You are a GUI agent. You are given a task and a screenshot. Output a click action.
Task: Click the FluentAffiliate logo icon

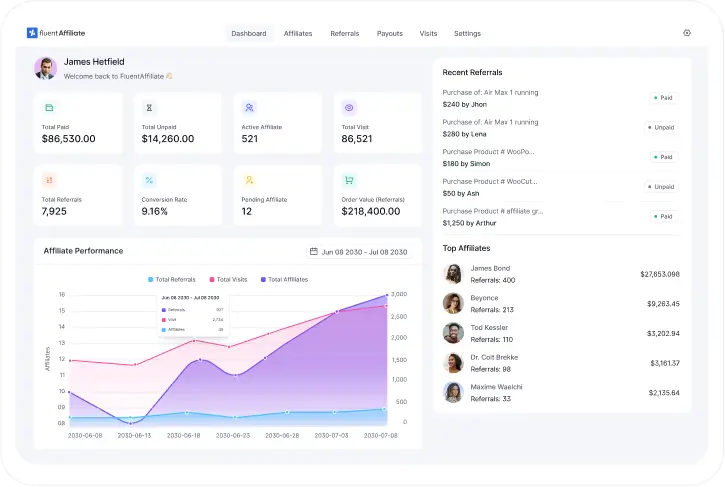coord(32,33)
